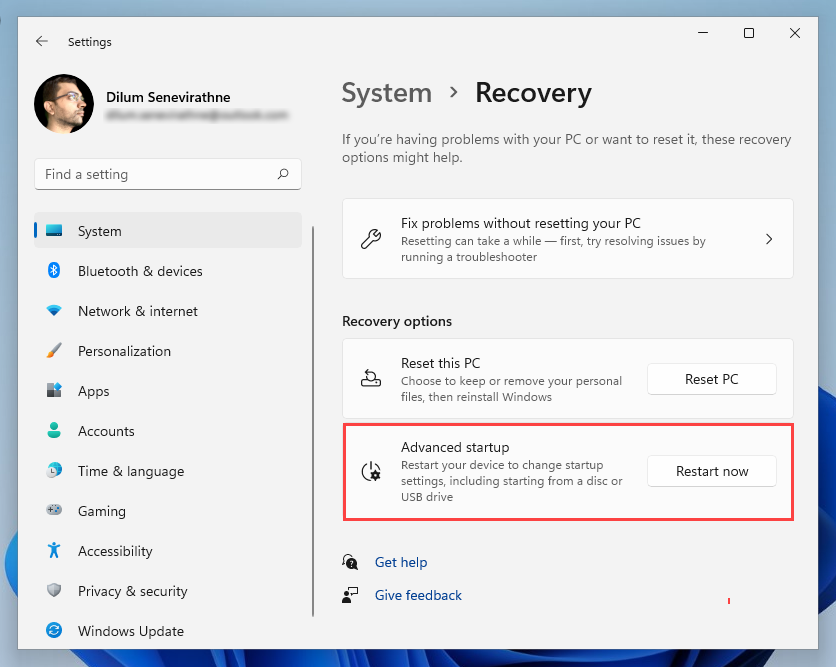
Task: Go to Windows Update section
Action: [130, 631]
